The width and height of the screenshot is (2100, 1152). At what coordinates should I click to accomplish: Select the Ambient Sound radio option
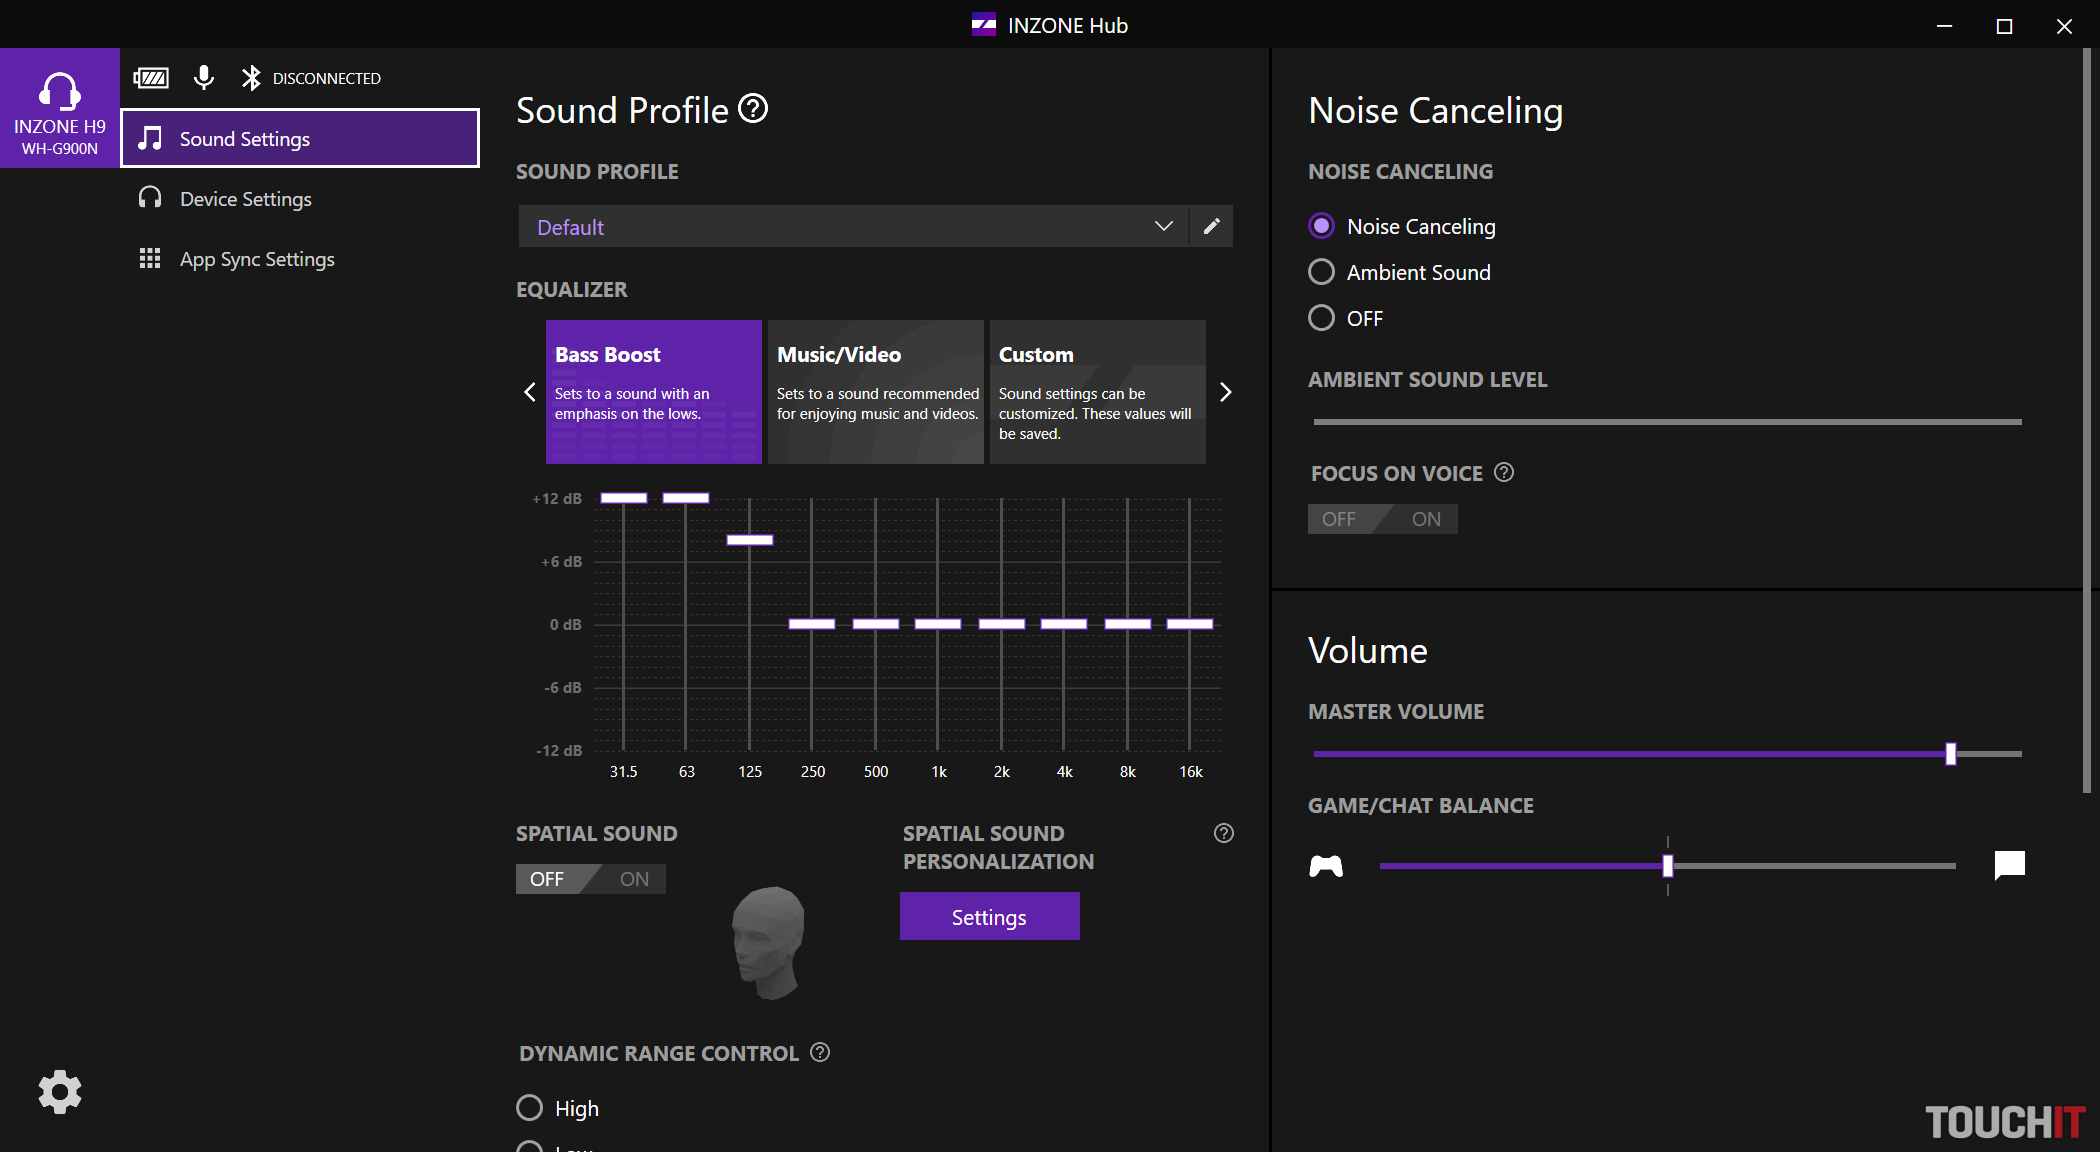coord(1321,272)
